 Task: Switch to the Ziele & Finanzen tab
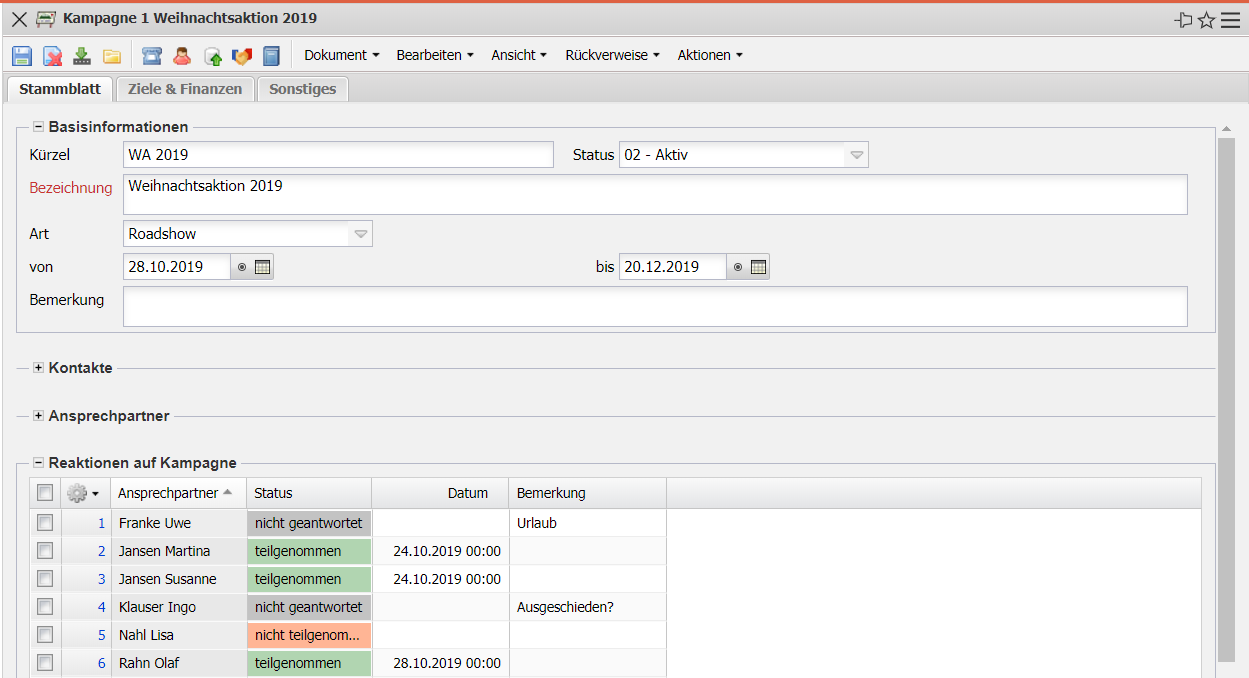[x=185, y=89]
